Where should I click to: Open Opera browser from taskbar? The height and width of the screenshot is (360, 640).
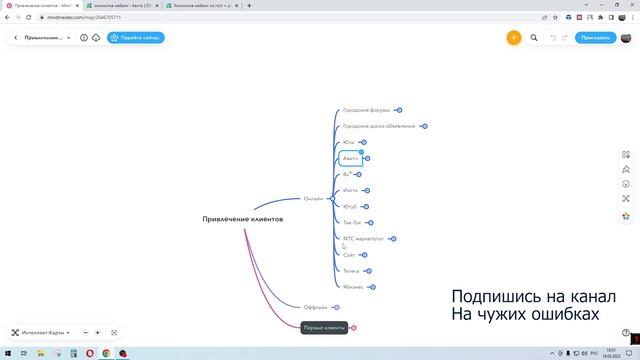click(x=90, y=353)
